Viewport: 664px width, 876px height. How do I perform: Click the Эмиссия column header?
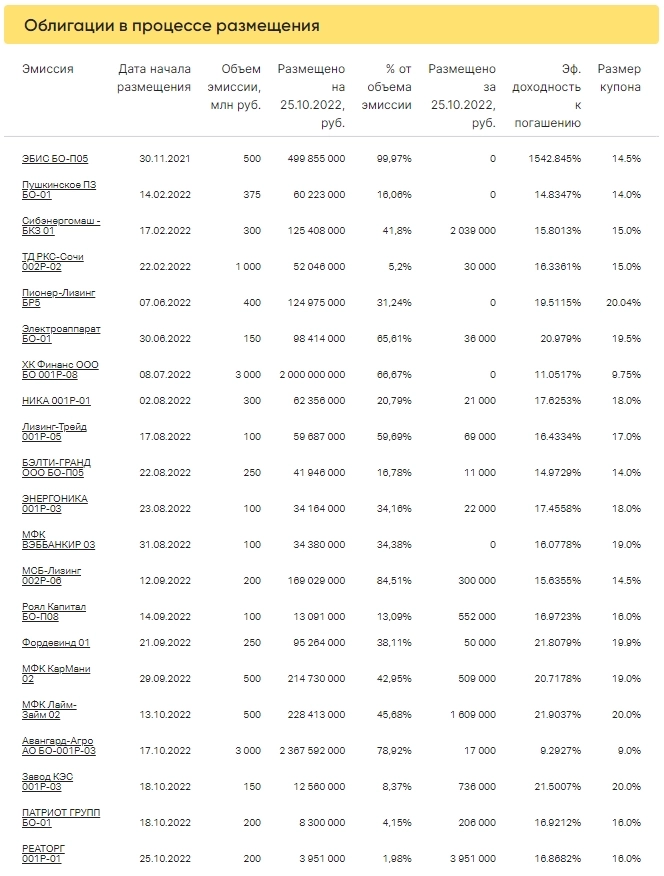click(x=48, y=70)
